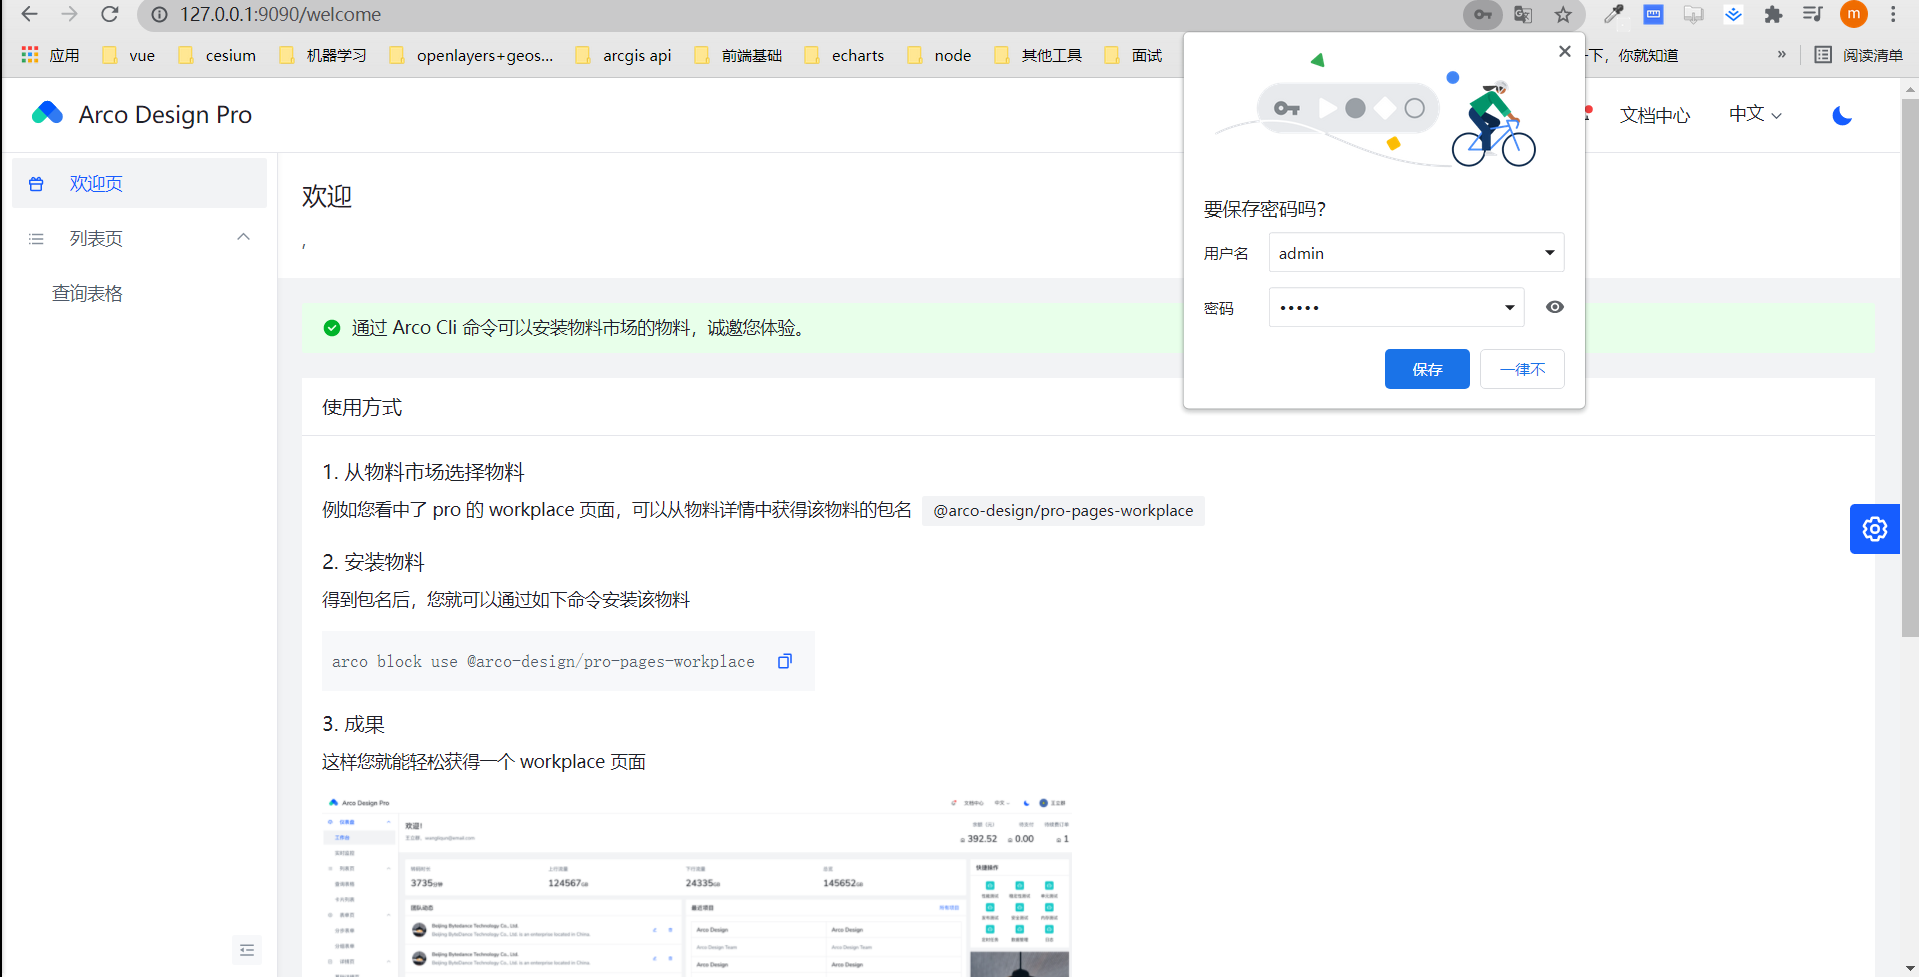Open the Chrome extensions puzzle icon
This screenshot has width=1919, height=977.
tap(1773, 15)
